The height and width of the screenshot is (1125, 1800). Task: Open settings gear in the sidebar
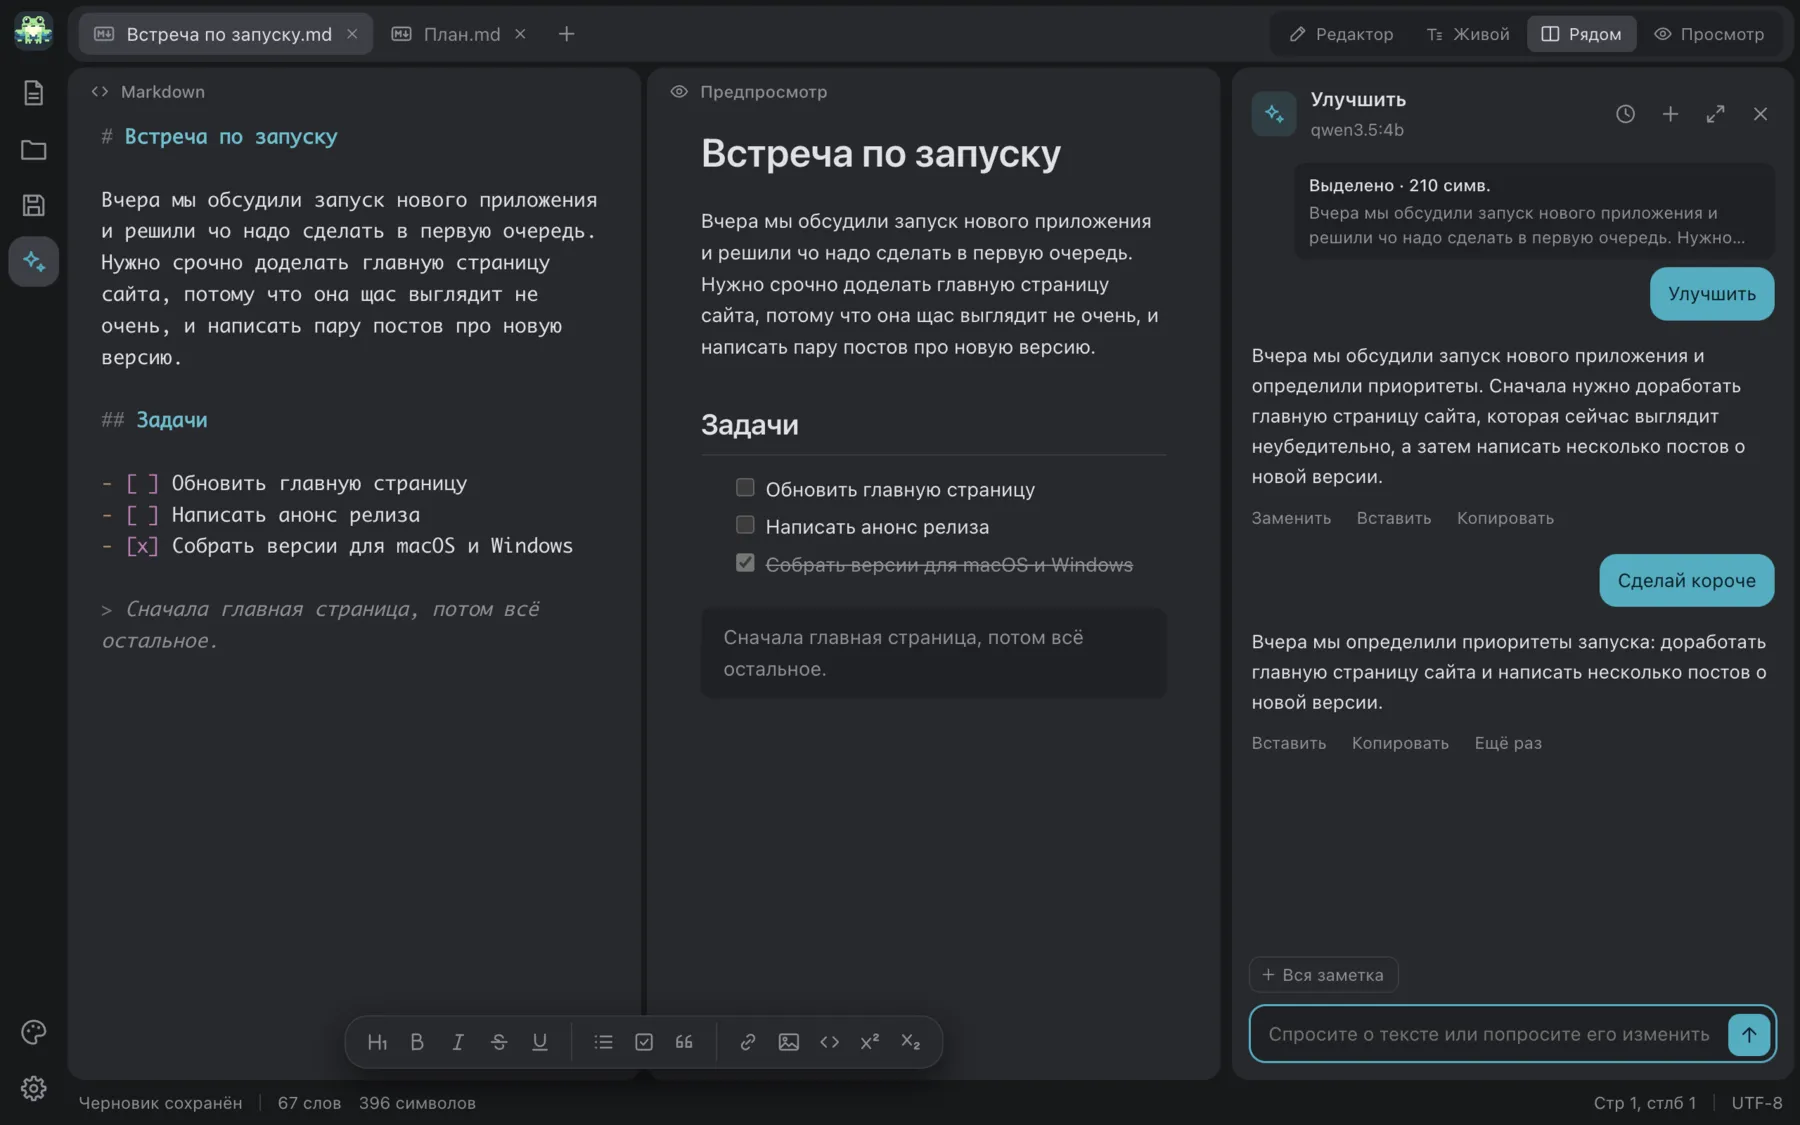pyautogui.click(x=33, y=1088)
